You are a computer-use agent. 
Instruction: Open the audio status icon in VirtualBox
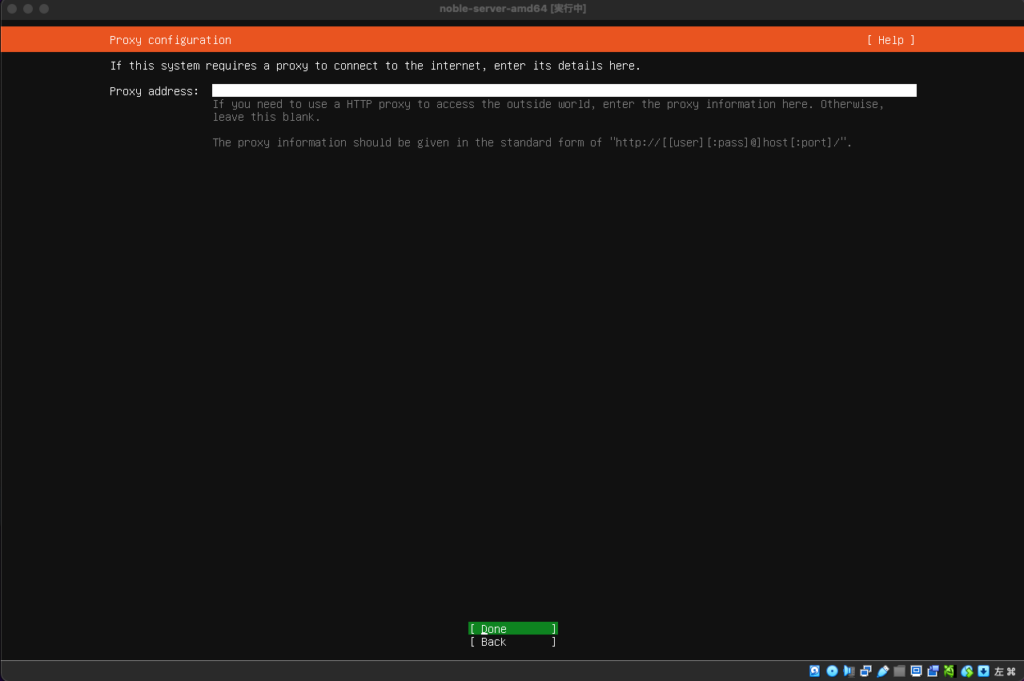[849, 671]
